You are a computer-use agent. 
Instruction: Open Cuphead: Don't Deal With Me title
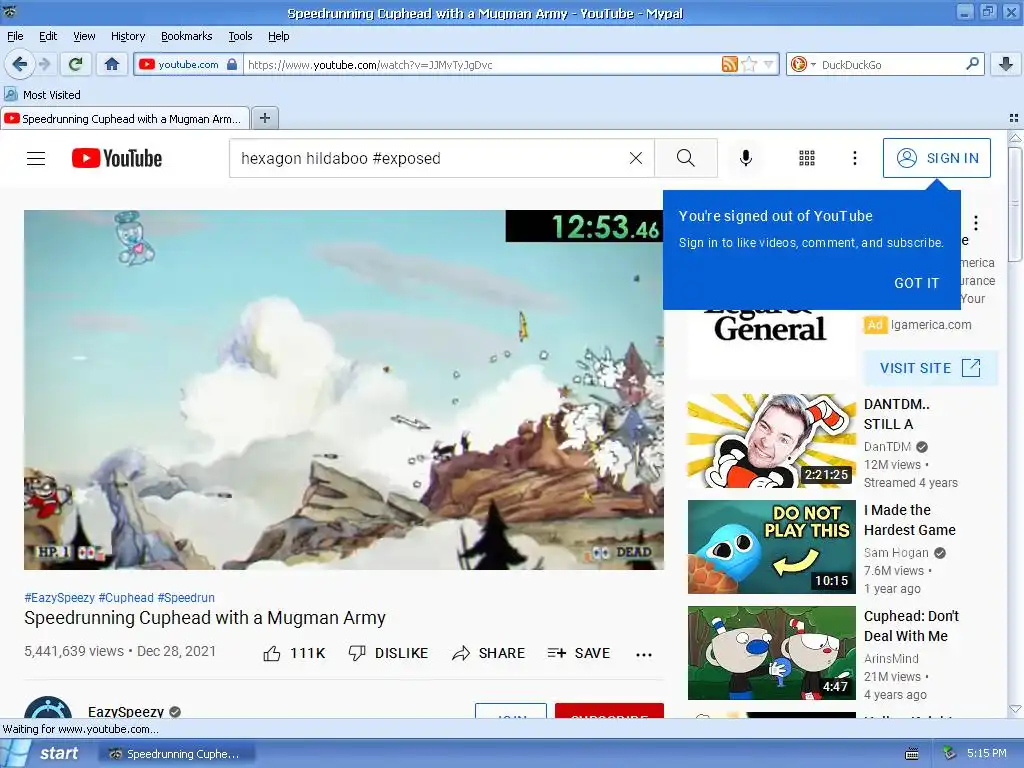click(911, 626)
